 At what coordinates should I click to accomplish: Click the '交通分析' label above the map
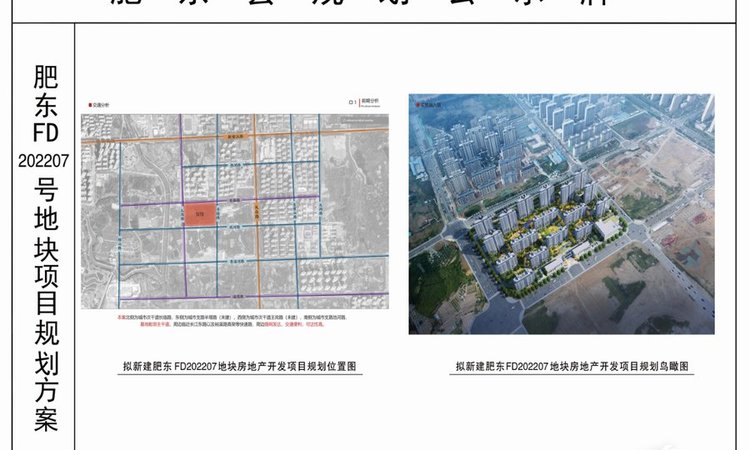[99, 105]
